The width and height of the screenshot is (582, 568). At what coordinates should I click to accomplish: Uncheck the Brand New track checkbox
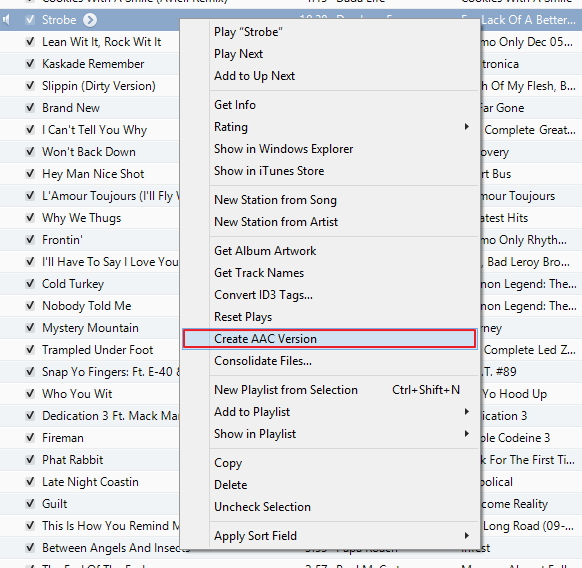tap(30, 108)
